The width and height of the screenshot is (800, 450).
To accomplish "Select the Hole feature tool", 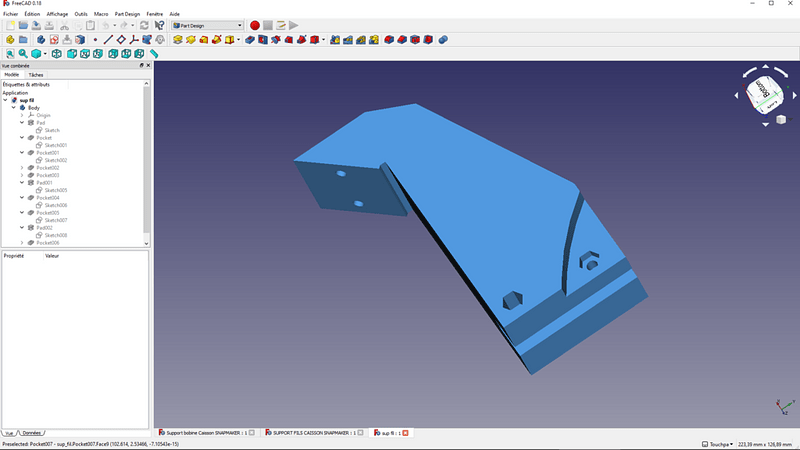I will tap(263, 40).
